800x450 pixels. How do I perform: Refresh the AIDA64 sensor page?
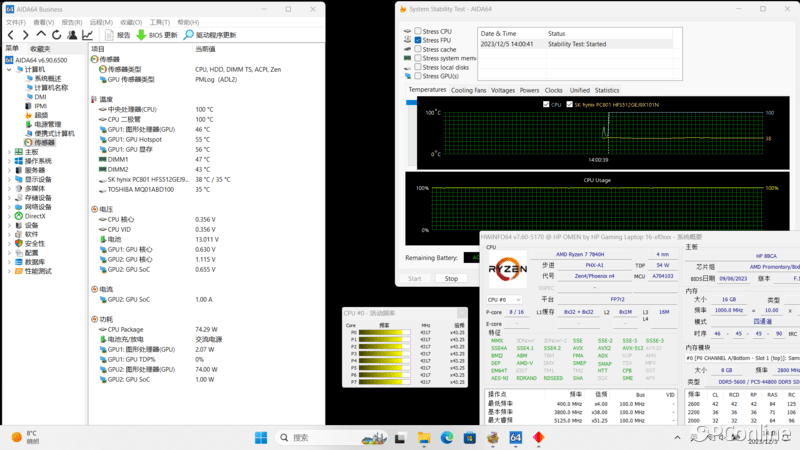pos(57,35)
